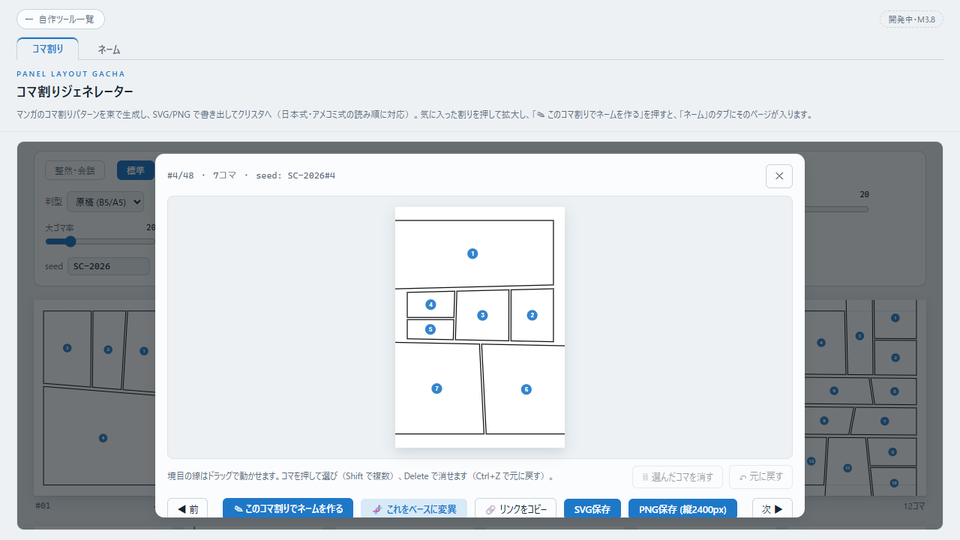
Task: Open the 判型 原稿 (B5/A5) dropdown
Action: (106, 201)
